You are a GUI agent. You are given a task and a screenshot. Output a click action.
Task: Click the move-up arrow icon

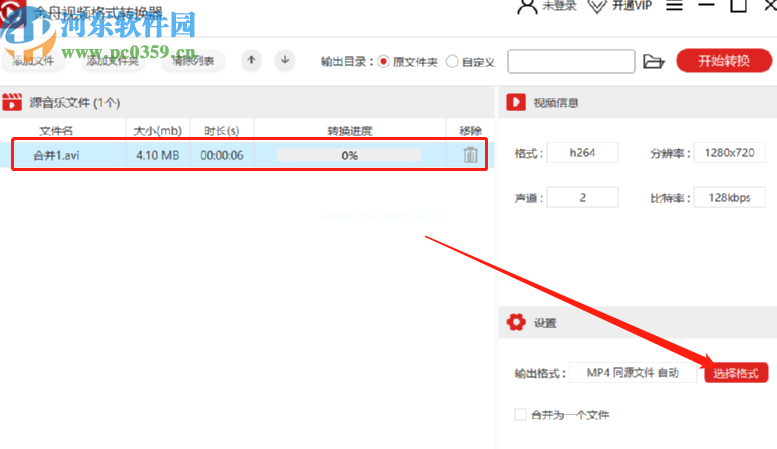coord(251,60)
